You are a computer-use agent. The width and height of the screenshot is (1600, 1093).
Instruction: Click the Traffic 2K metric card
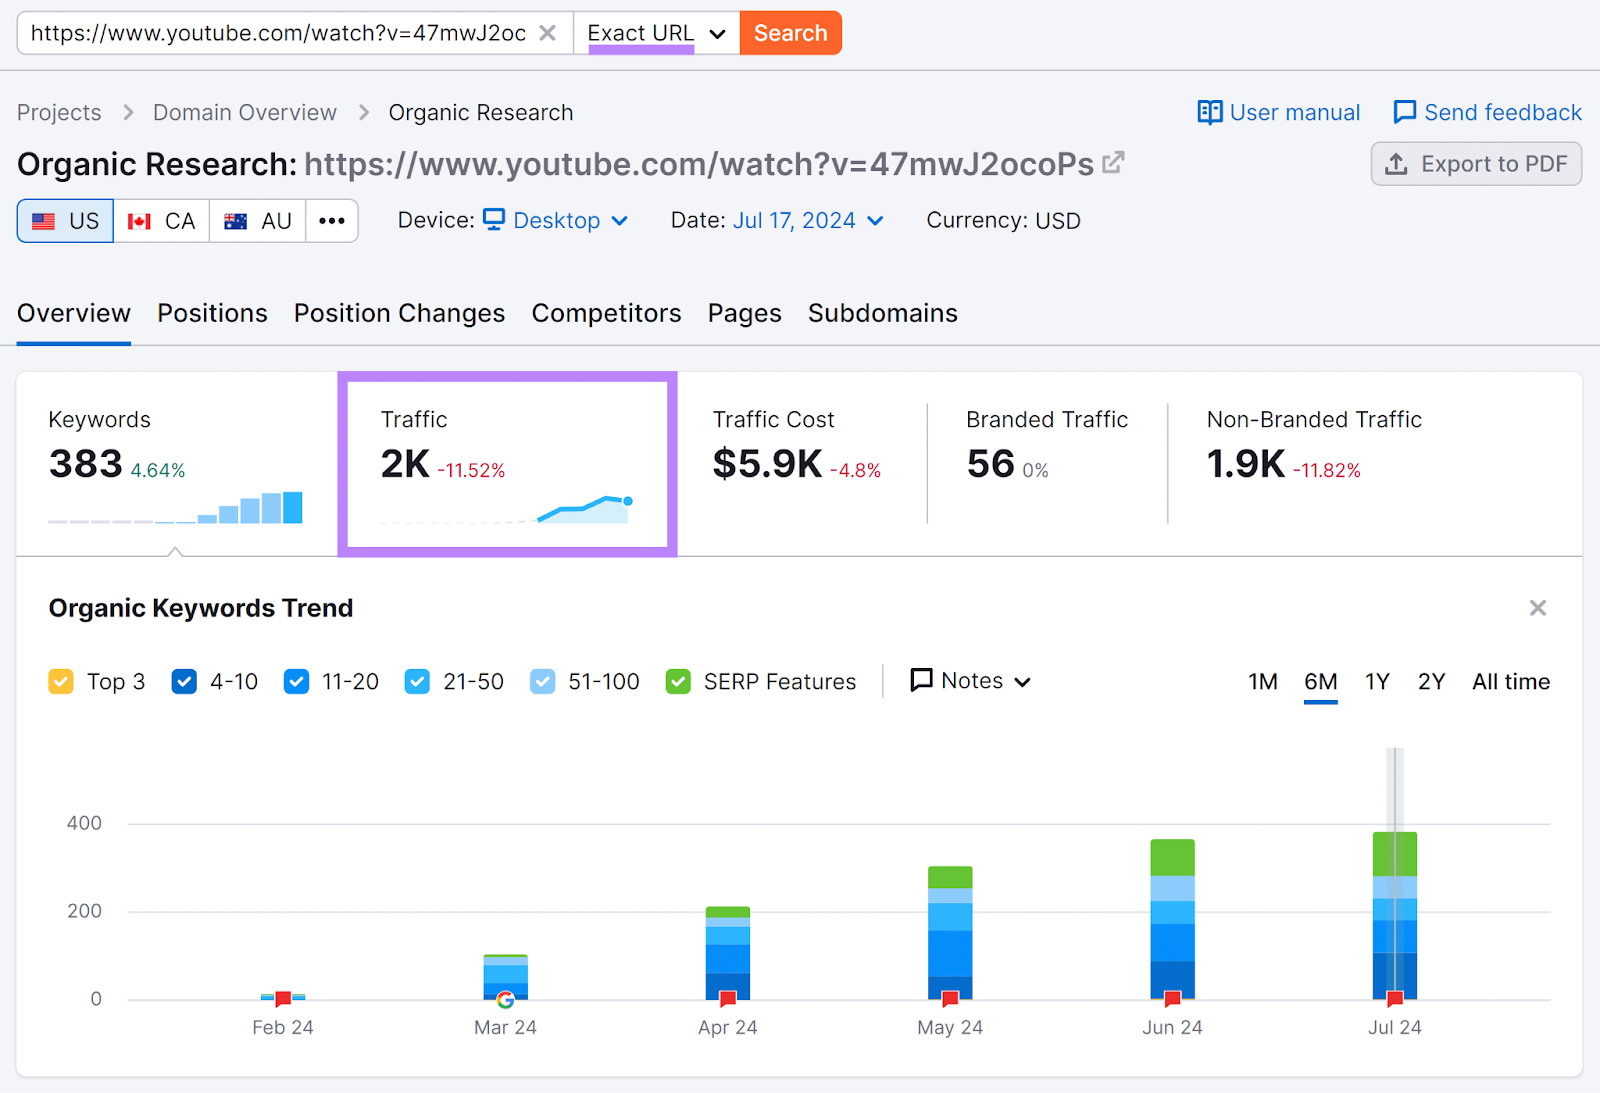(x=507, y=464)
